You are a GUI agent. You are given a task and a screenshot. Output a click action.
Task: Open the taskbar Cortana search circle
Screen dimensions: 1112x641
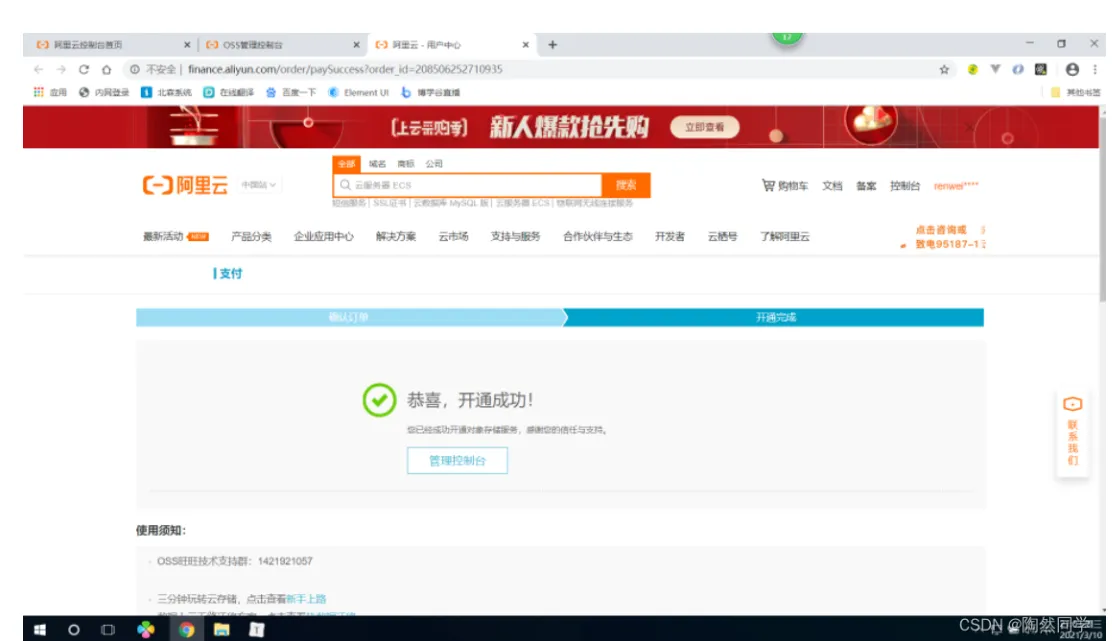click(74, 629)
